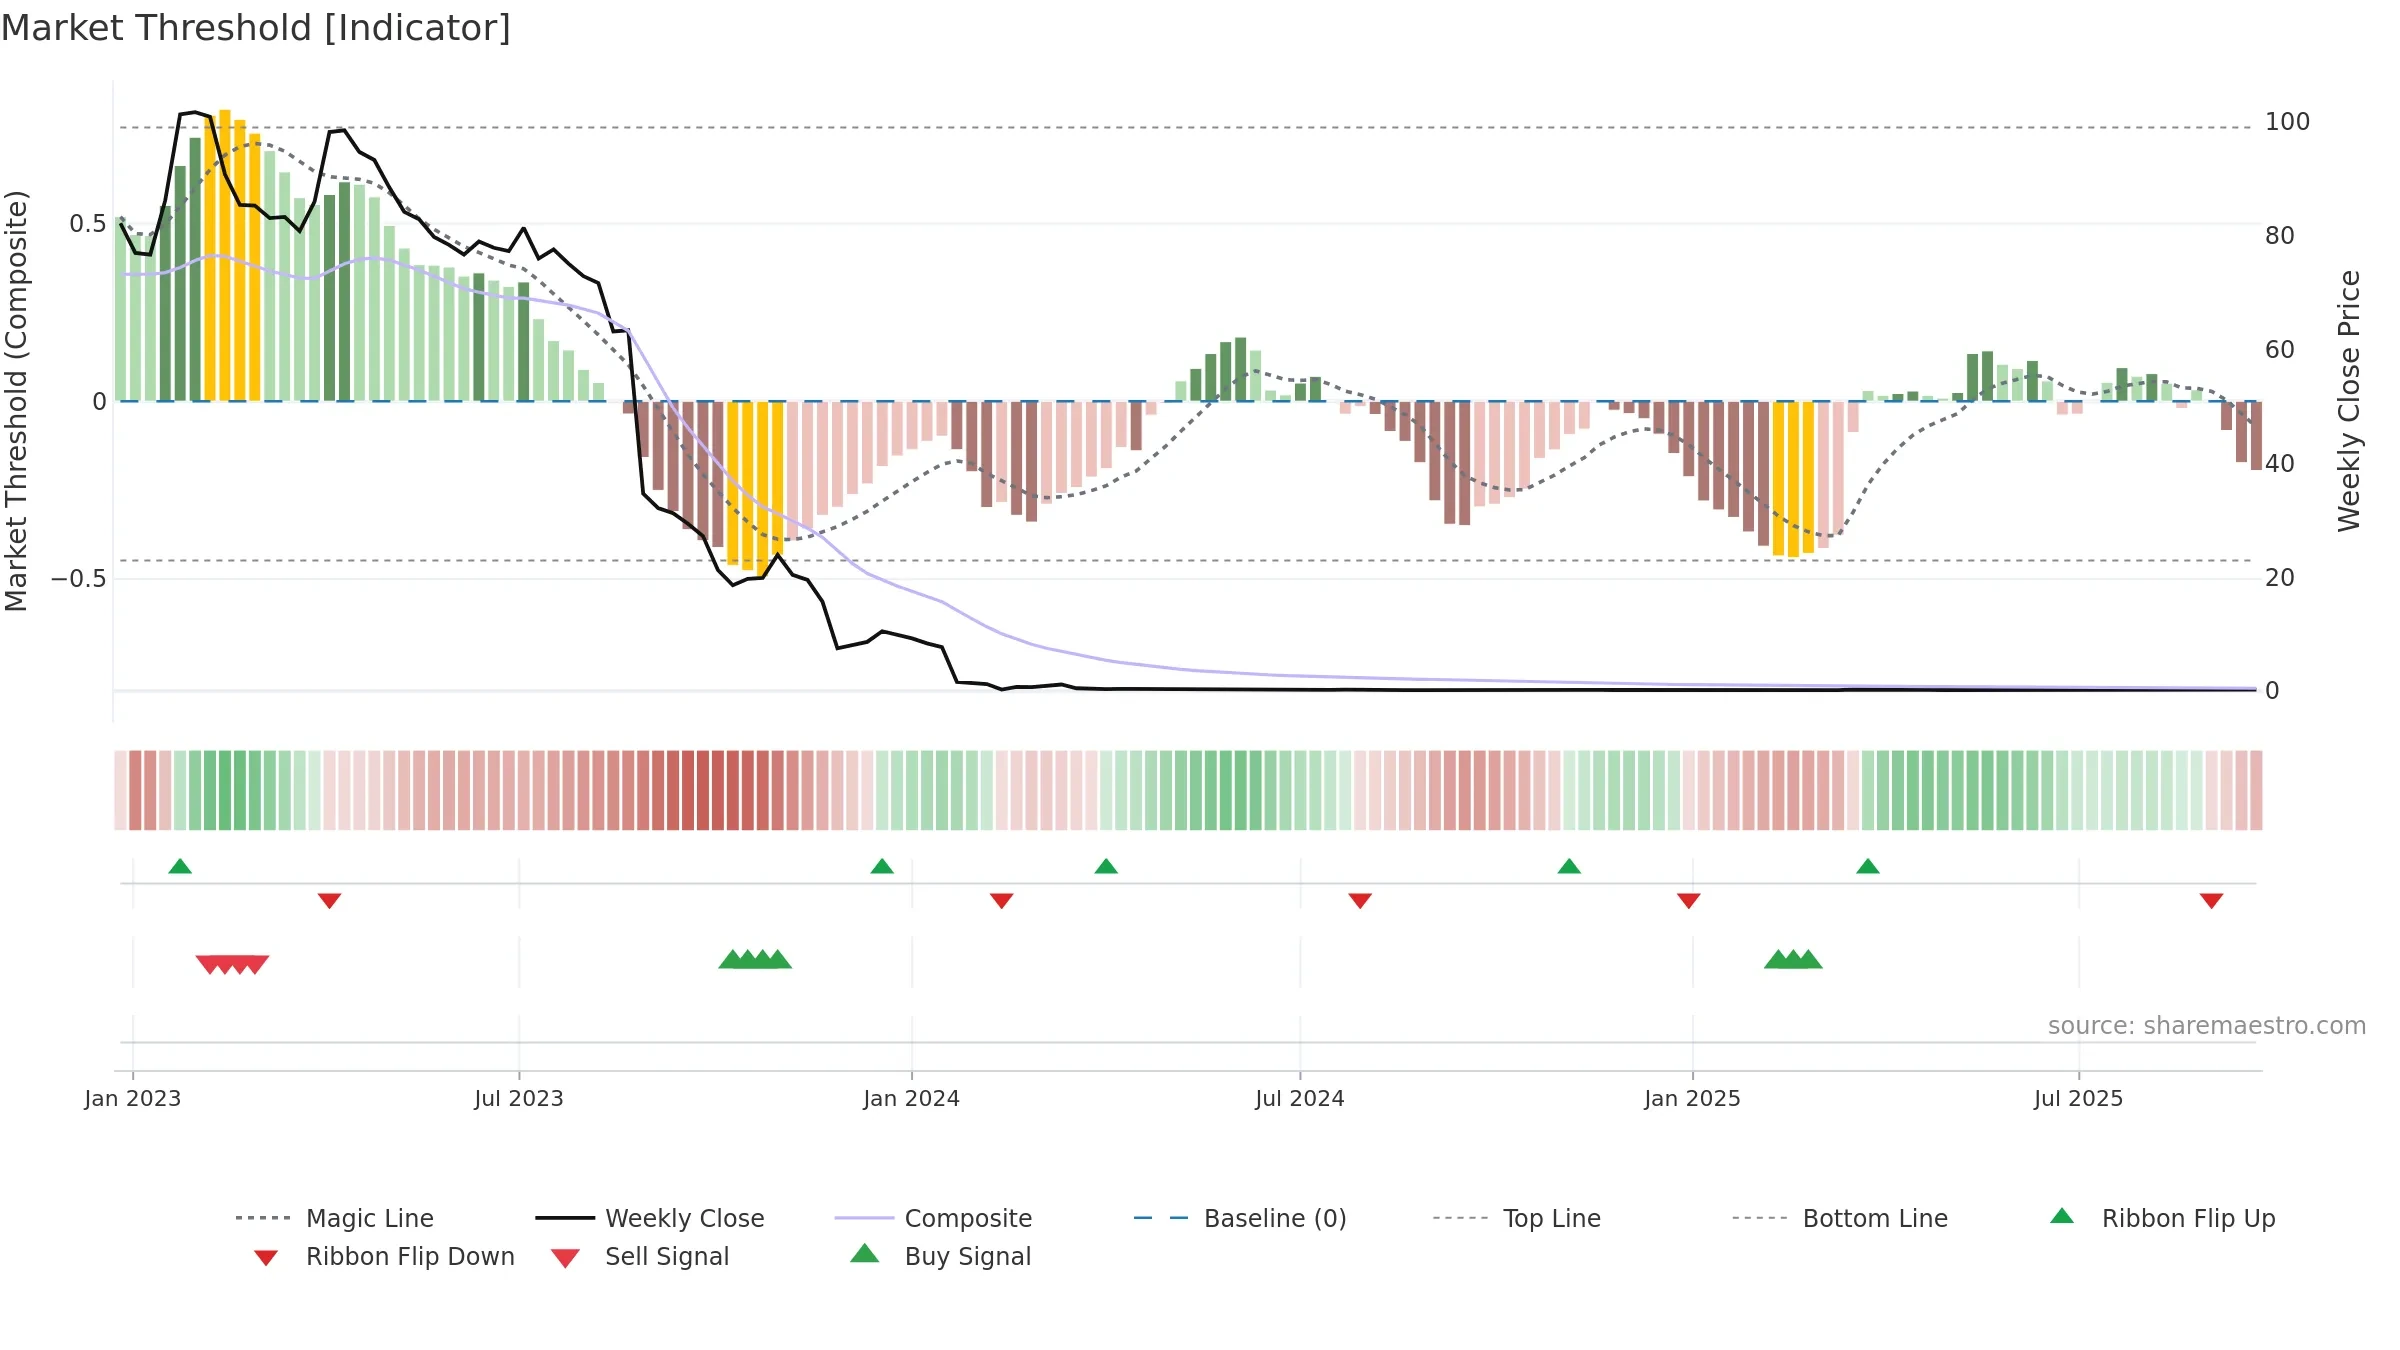Screen dimensions: 2400x1350
Task: Click the yellow histogram bars in early 2025
Action: (x=1793, y=479)
